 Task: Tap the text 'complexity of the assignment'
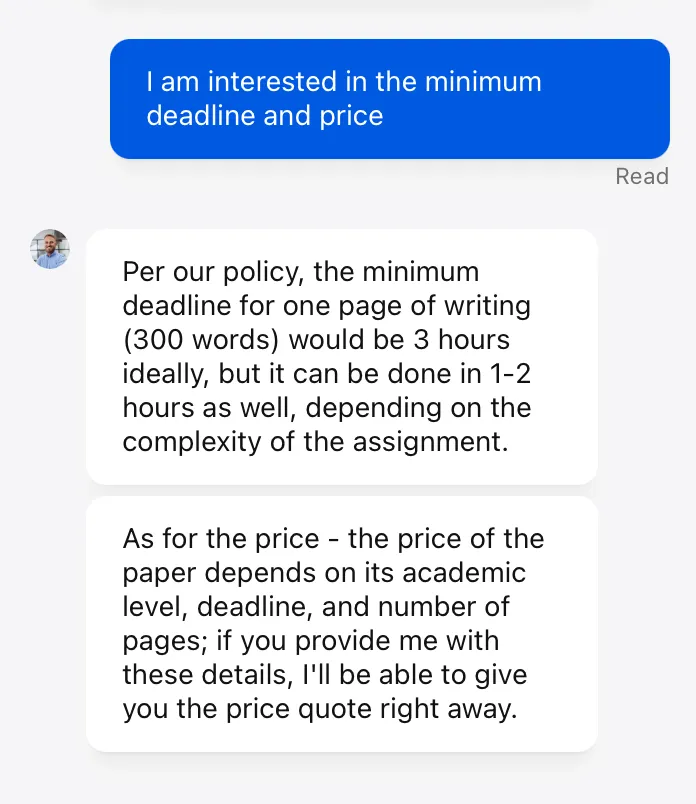pos(315,442)
